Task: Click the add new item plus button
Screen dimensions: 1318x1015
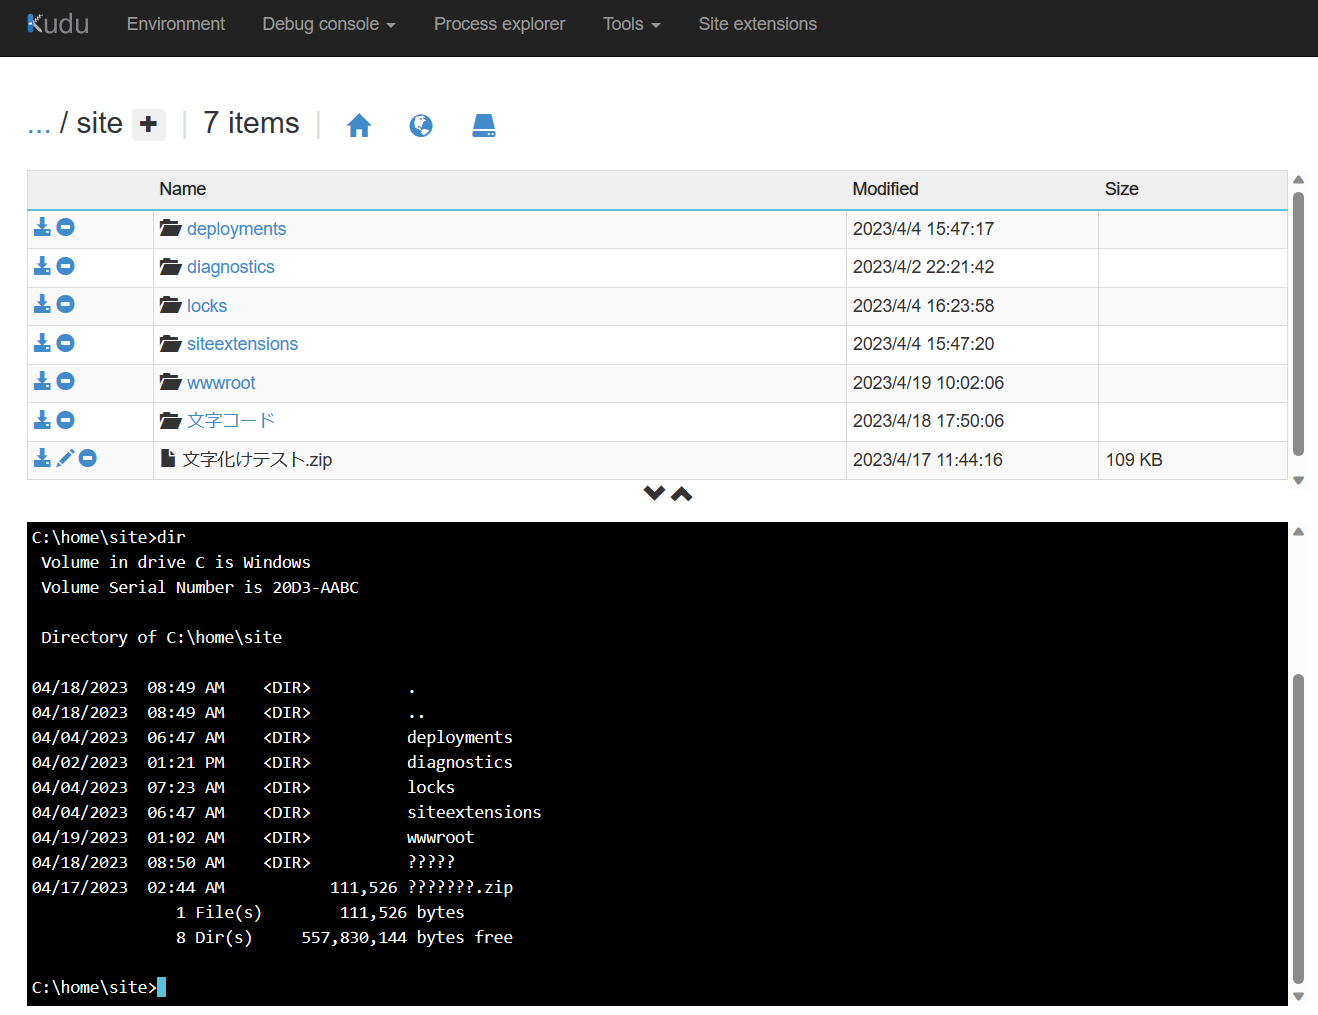Action: tap(148, 124)
